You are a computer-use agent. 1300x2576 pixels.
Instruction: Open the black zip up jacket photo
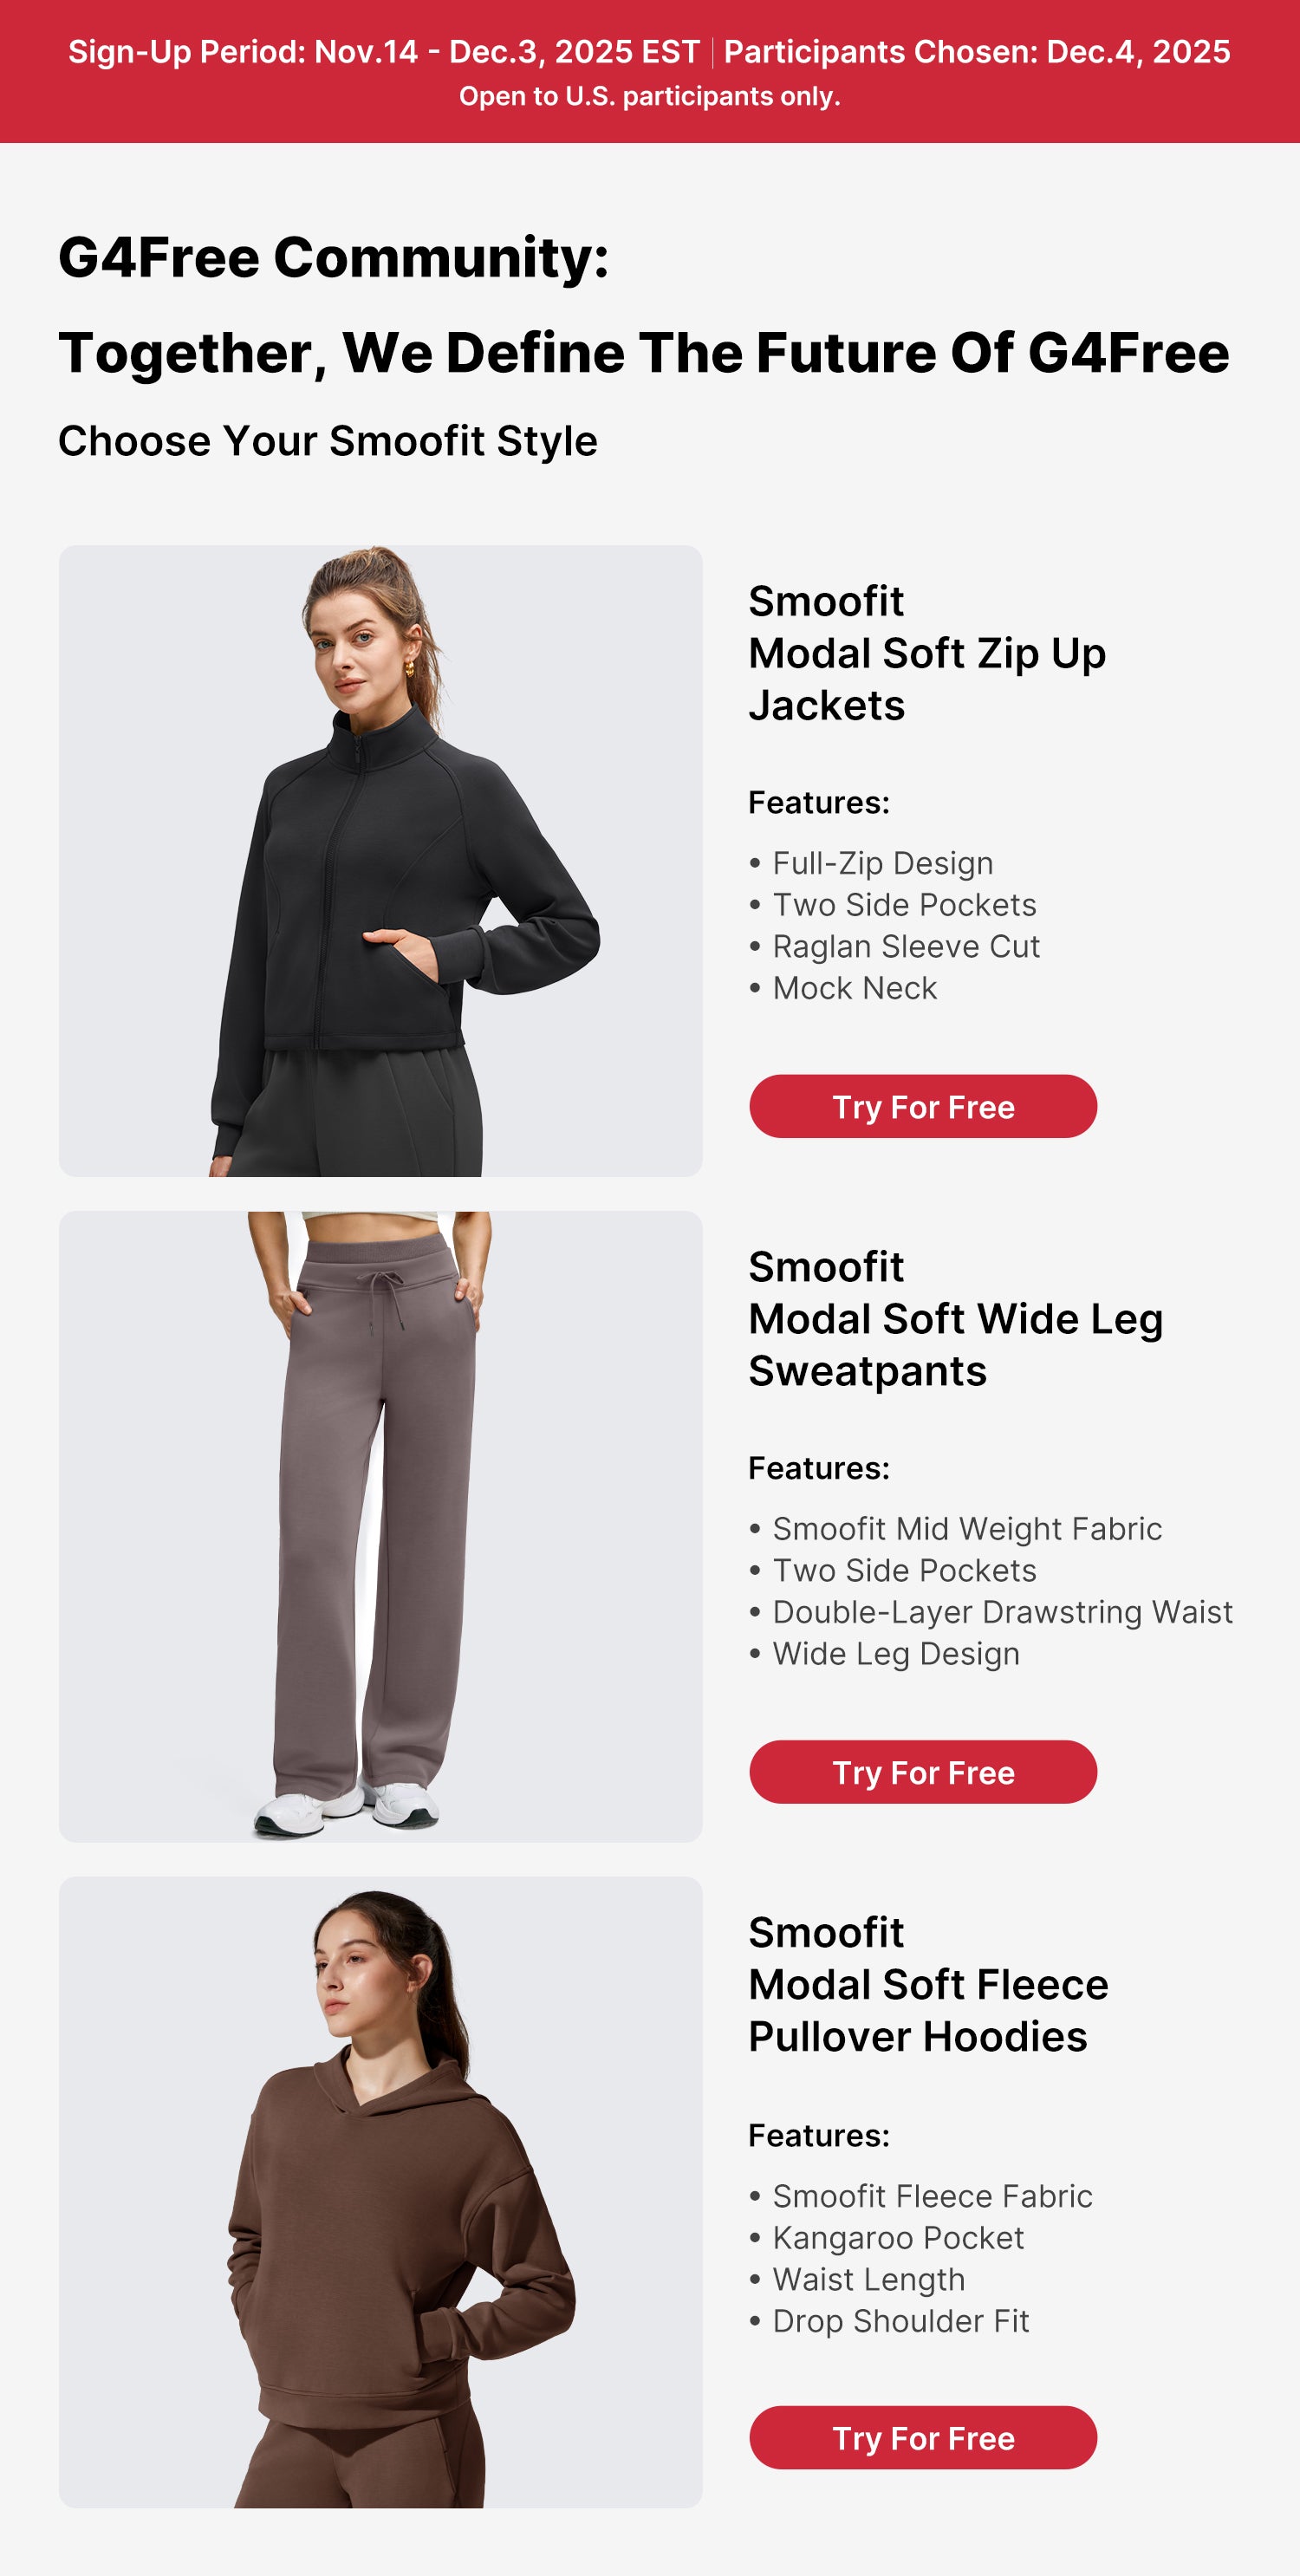381,861
